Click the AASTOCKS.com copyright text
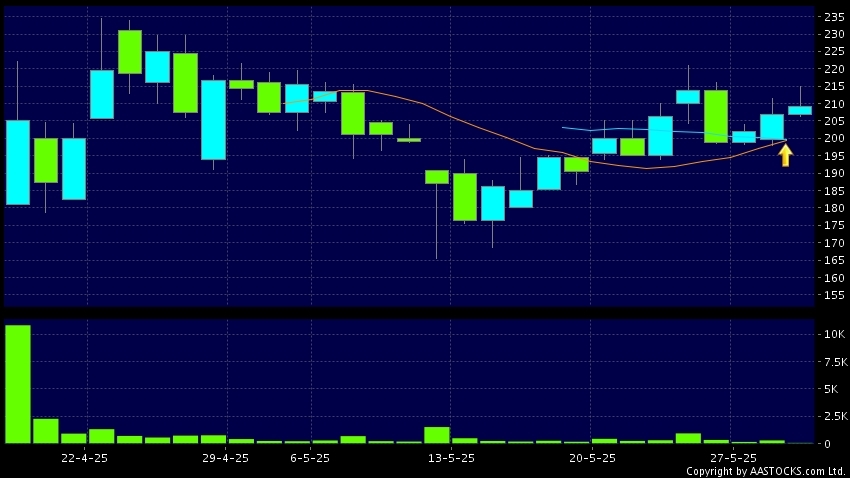The image size is (850, 478). 765,471
